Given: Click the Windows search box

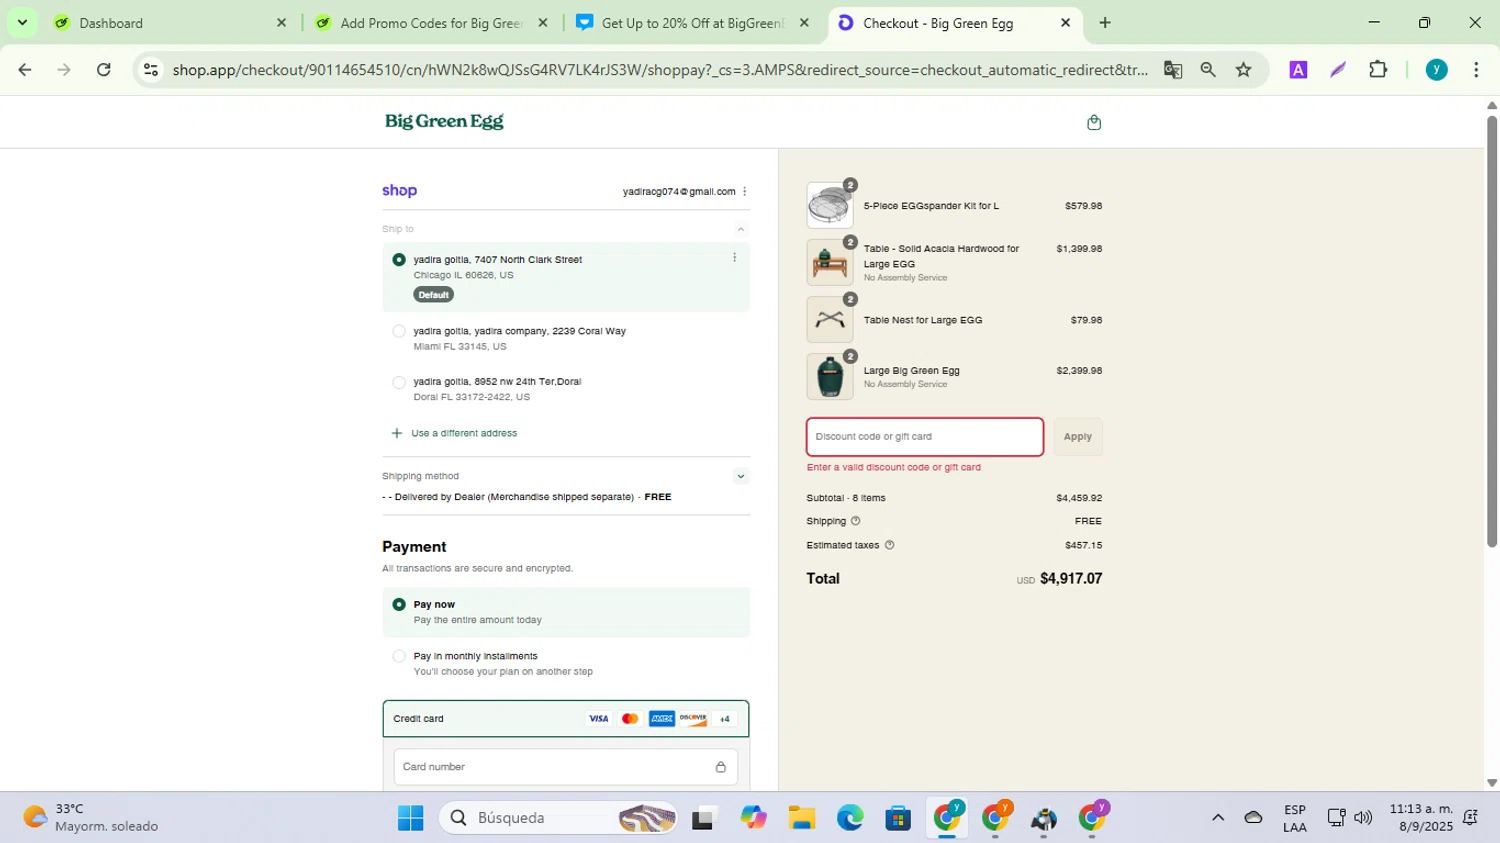Looking at the screenshot, I should 556,818.
